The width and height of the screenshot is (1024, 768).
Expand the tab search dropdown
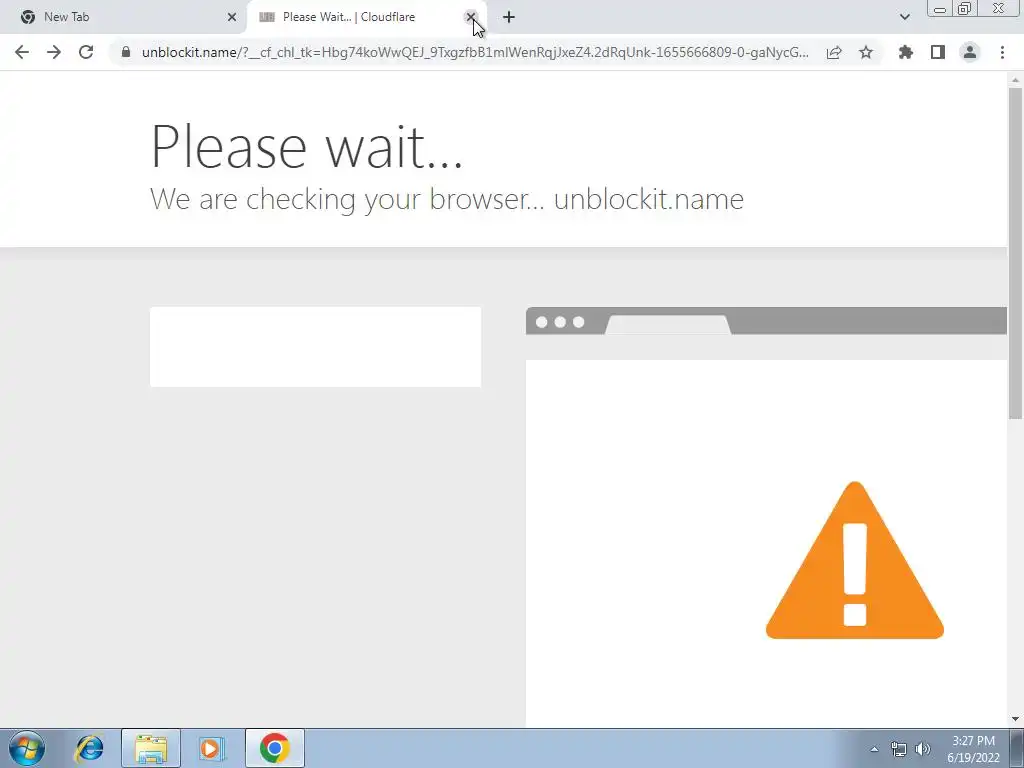(904, 17)
